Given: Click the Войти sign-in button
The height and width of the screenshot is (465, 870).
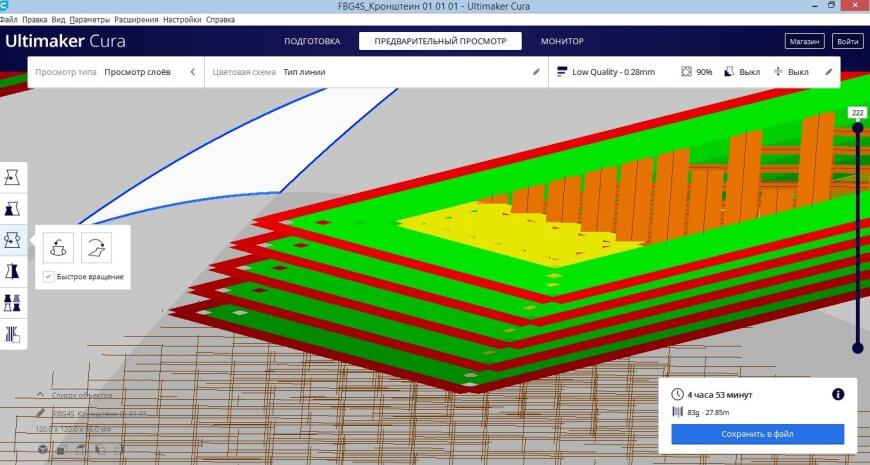Looking at the screenshot, I should pyautogui.click(x=847, y=42).
